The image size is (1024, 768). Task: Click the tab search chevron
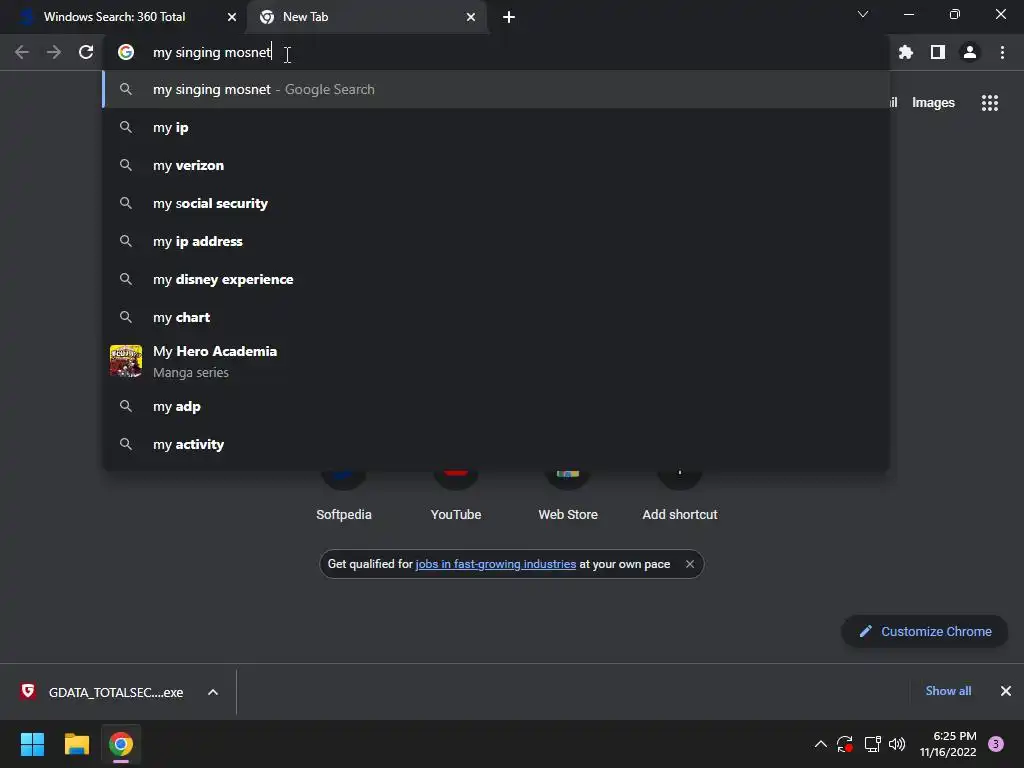(863, 14)
